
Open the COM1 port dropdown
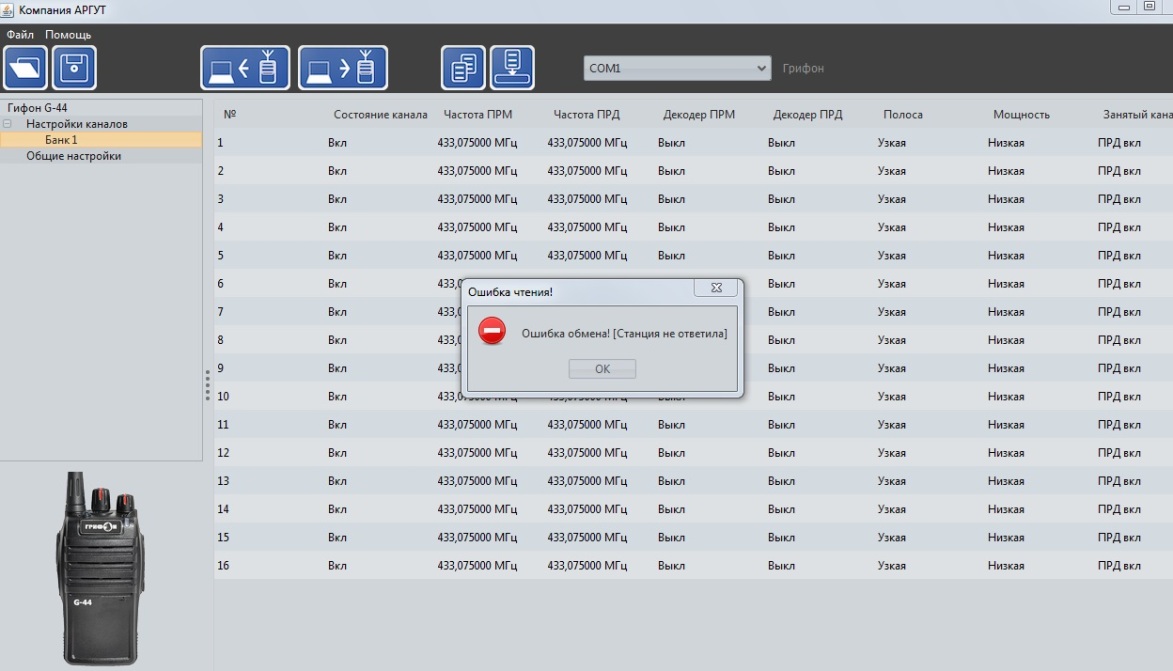[677, 68]
